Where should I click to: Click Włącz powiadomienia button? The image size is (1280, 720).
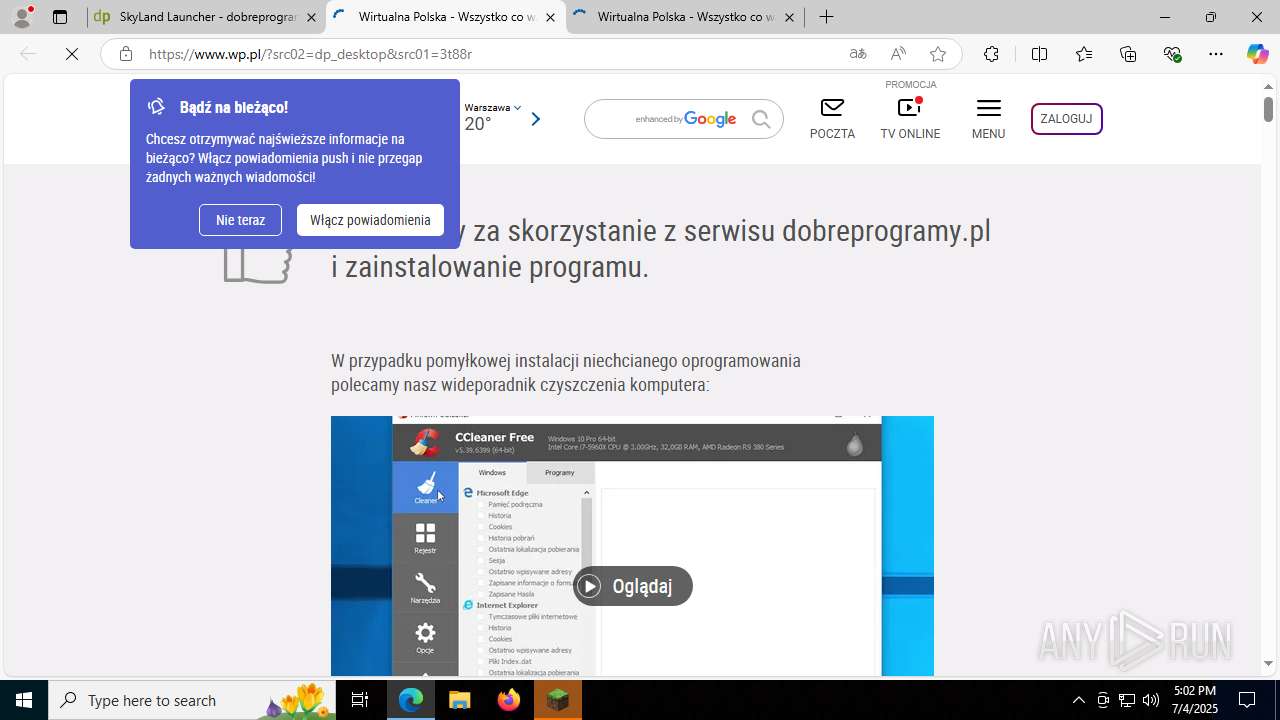370,220
